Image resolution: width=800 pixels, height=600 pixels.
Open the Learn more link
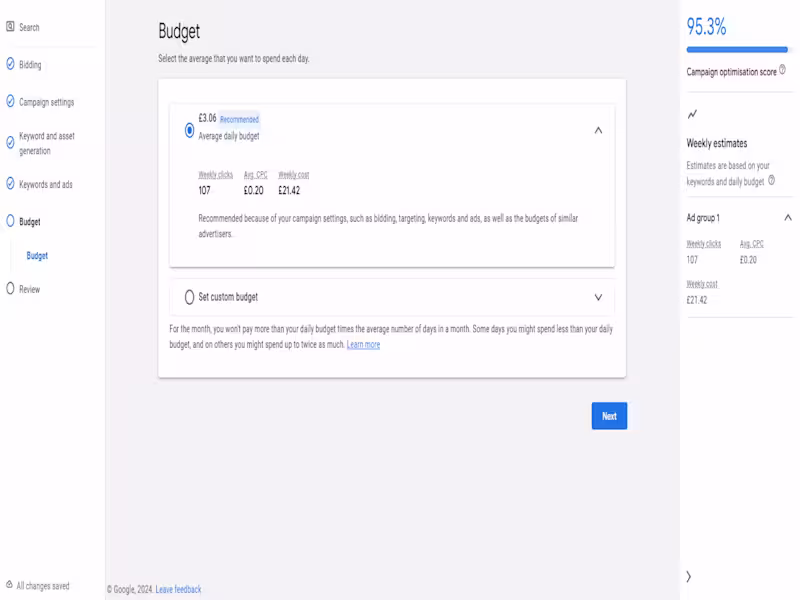363,344
